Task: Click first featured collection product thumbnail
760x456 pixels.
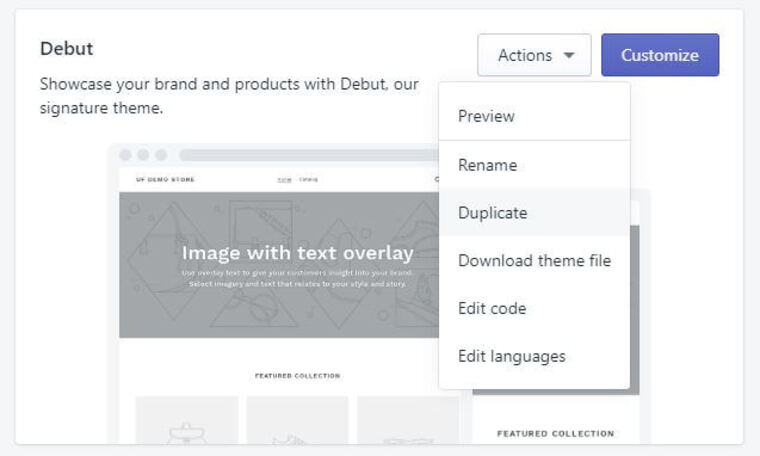Action: point(187,420)
